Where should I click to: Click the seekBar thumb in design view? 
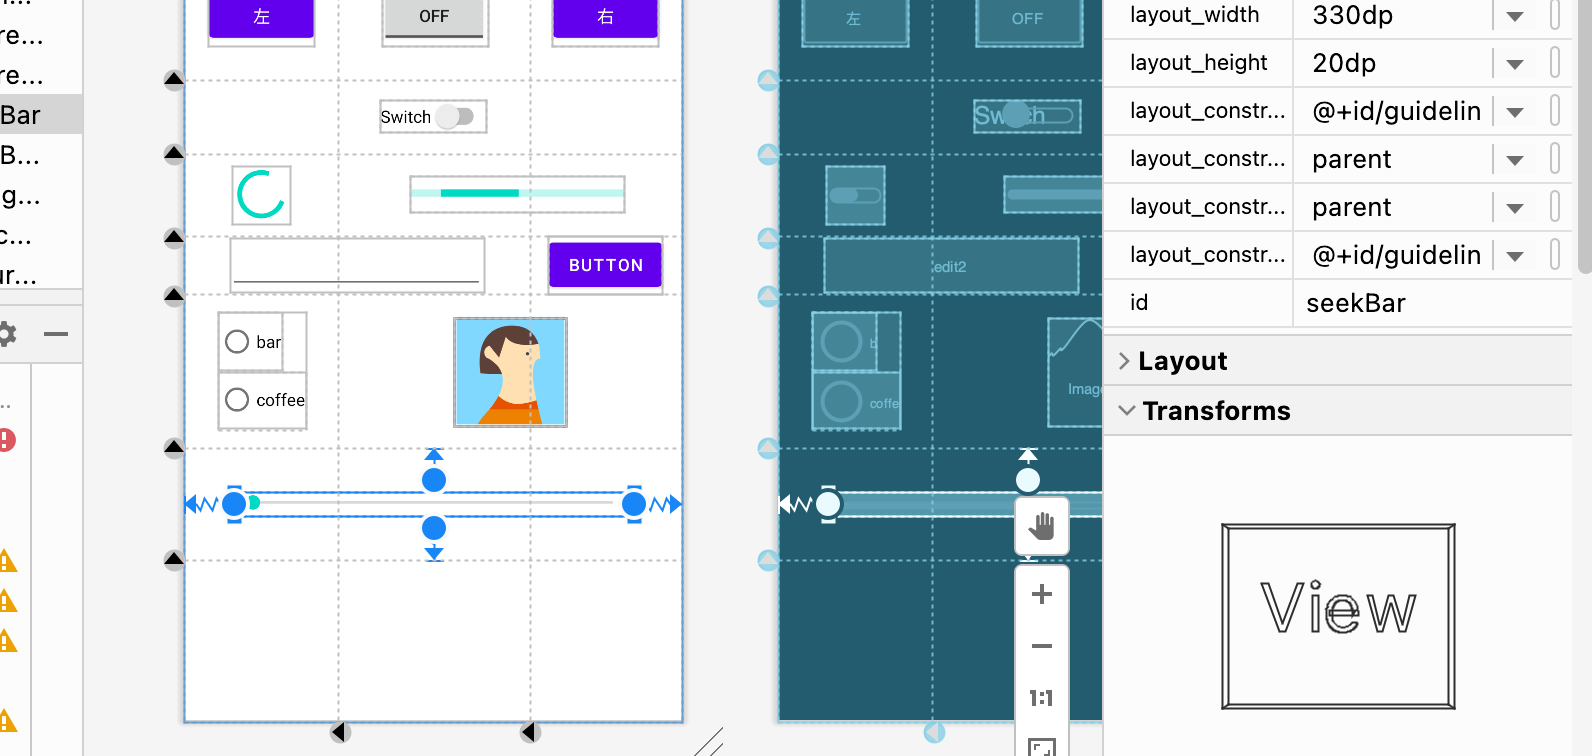pyautogui.click(x=254, y=503)
